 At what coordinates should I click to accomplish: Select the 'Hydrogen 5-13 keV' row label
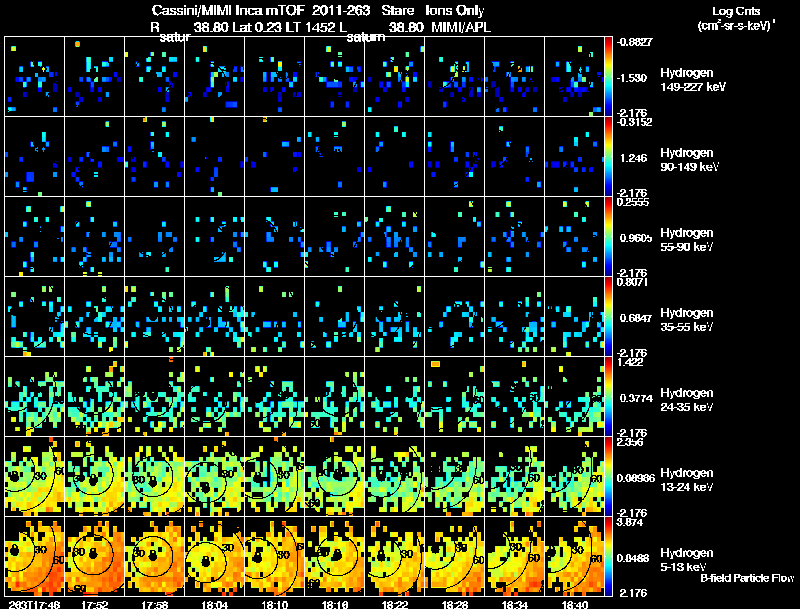[687, 560]
